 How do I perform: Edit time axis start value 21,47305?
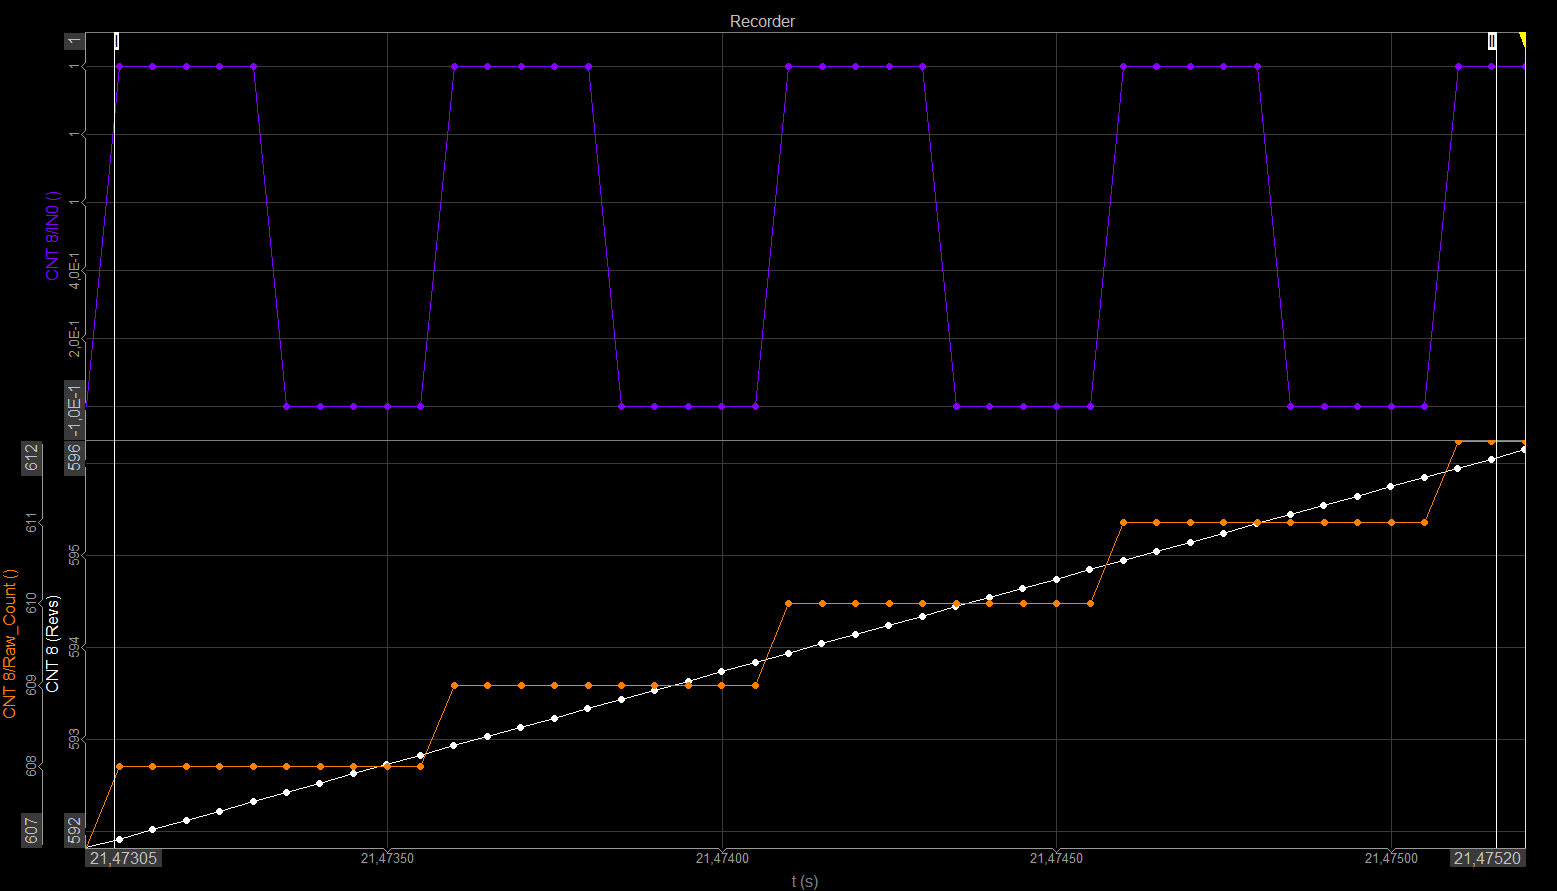(x=123, y=858)
